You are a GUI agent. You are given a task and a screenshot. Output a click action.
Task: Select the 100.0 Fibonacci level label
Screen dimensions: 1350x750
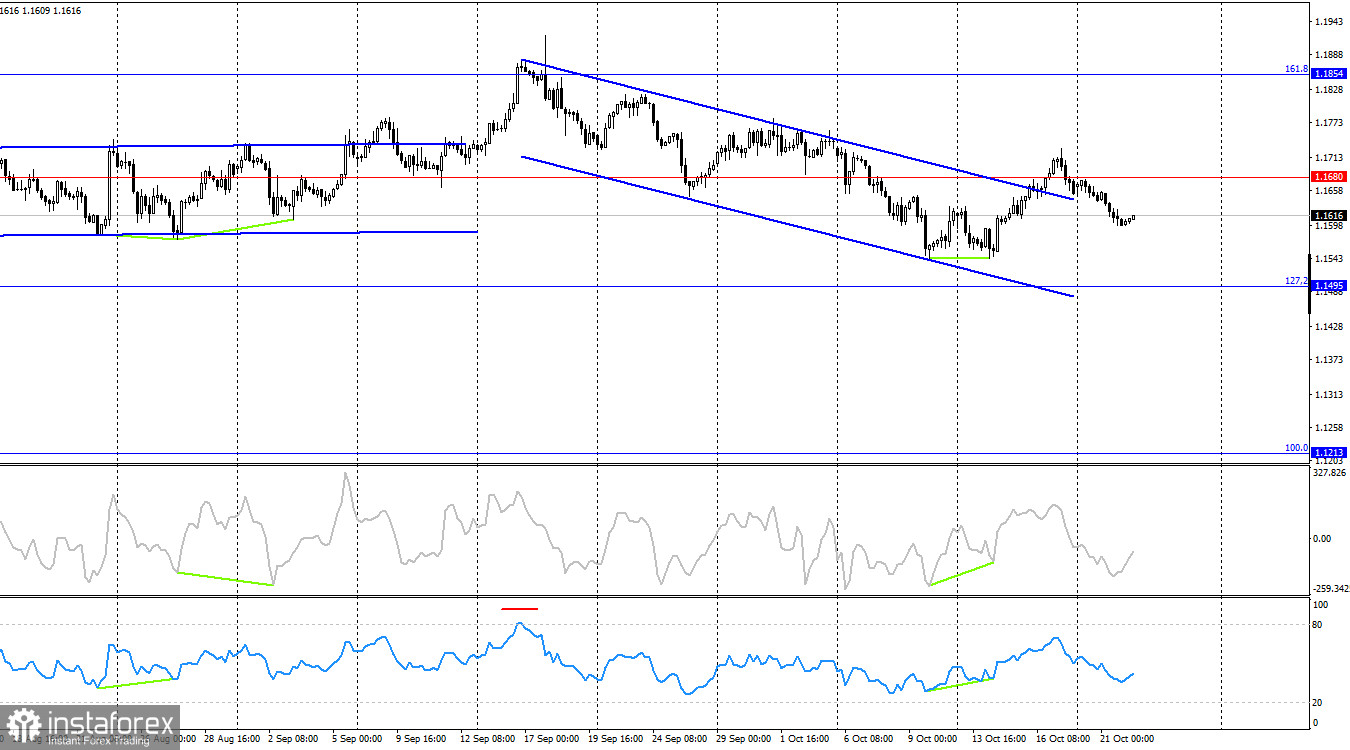[1296, 448]
